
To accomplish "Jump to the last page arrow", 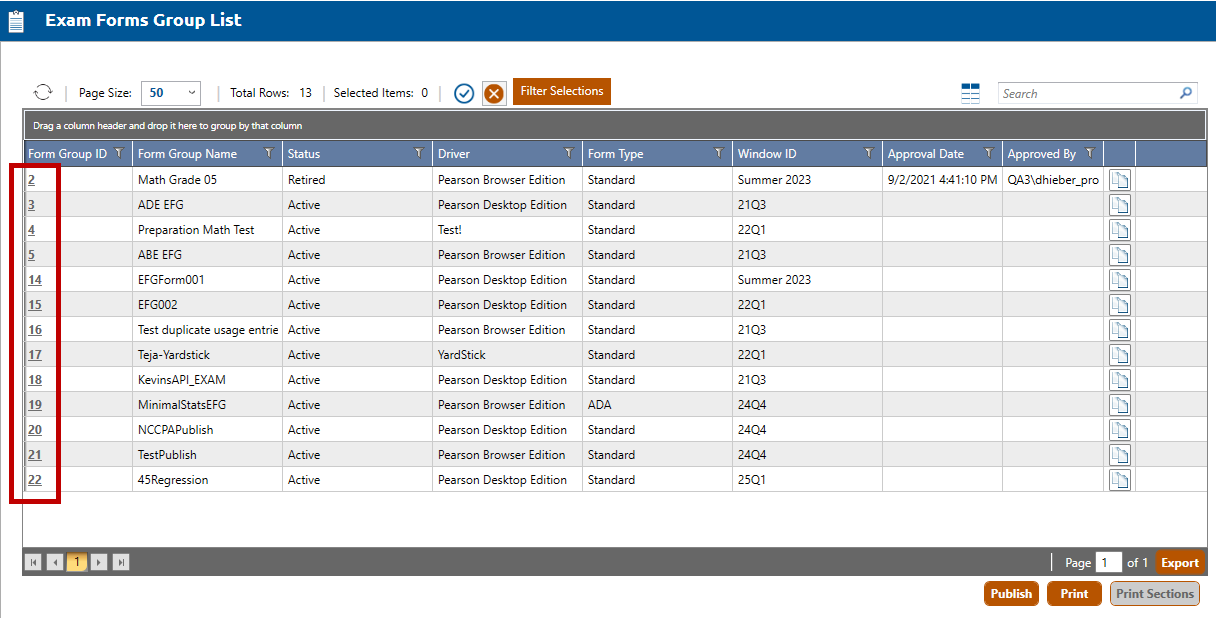I will pos(121,562).
